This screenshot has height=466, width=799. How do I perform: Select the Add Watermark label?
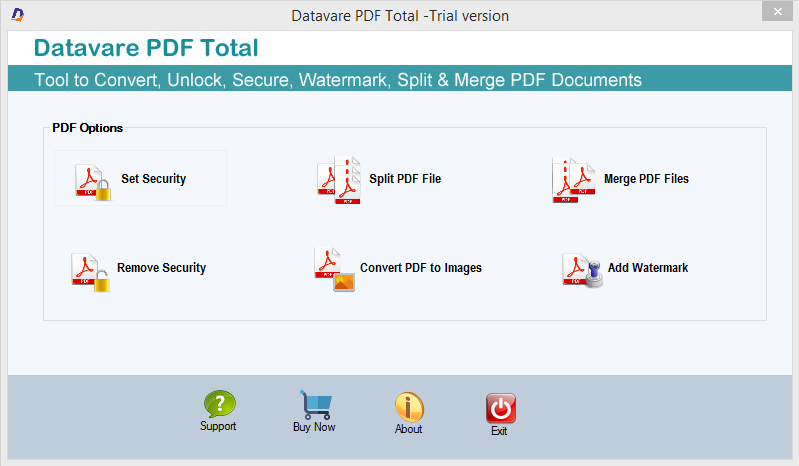click(648, 268)
